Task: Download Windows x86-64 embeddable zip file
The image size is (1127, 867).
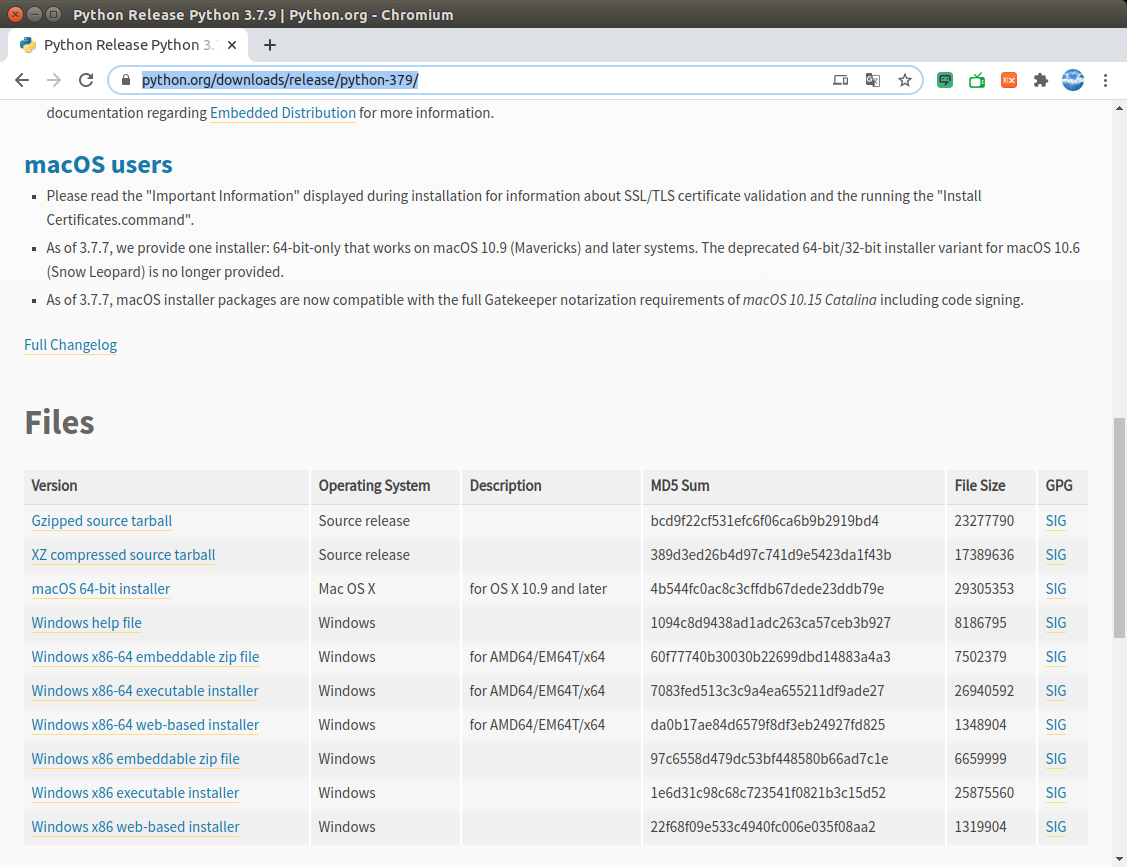Action: 145,657
